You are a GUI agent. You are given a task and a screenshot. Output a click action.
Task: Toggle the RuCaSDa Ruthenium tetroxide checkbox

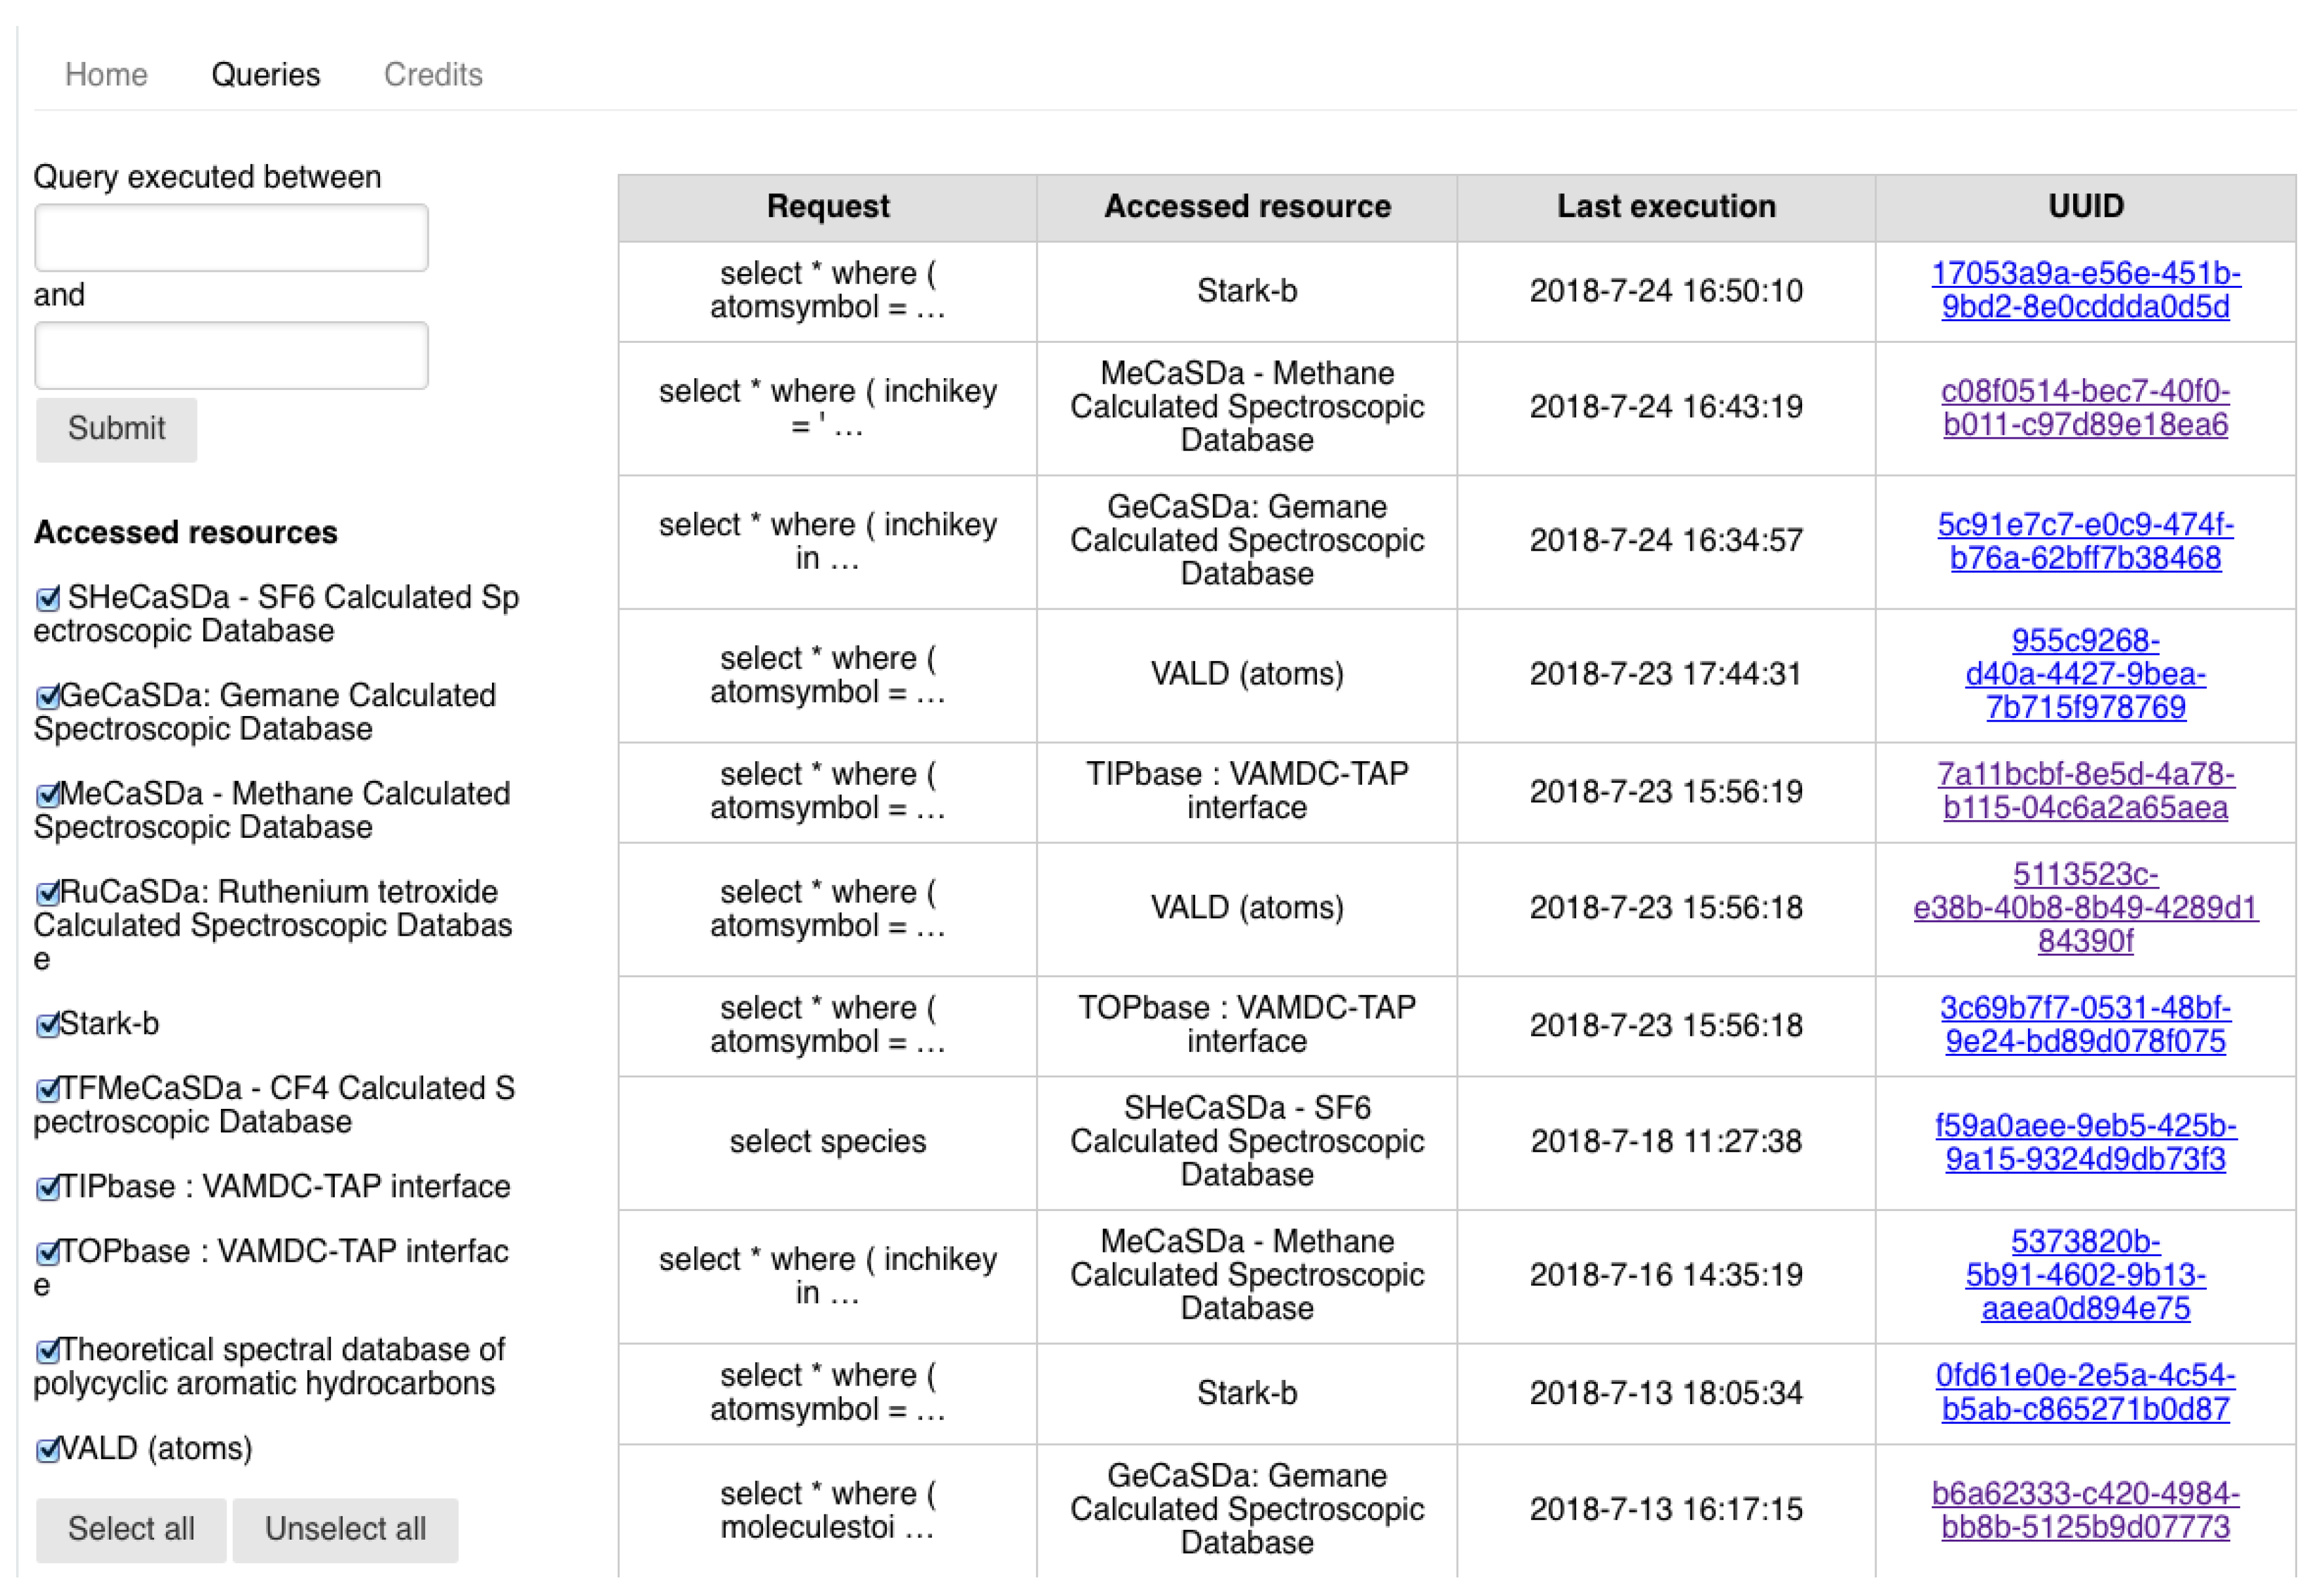click(x=47, y=894)
